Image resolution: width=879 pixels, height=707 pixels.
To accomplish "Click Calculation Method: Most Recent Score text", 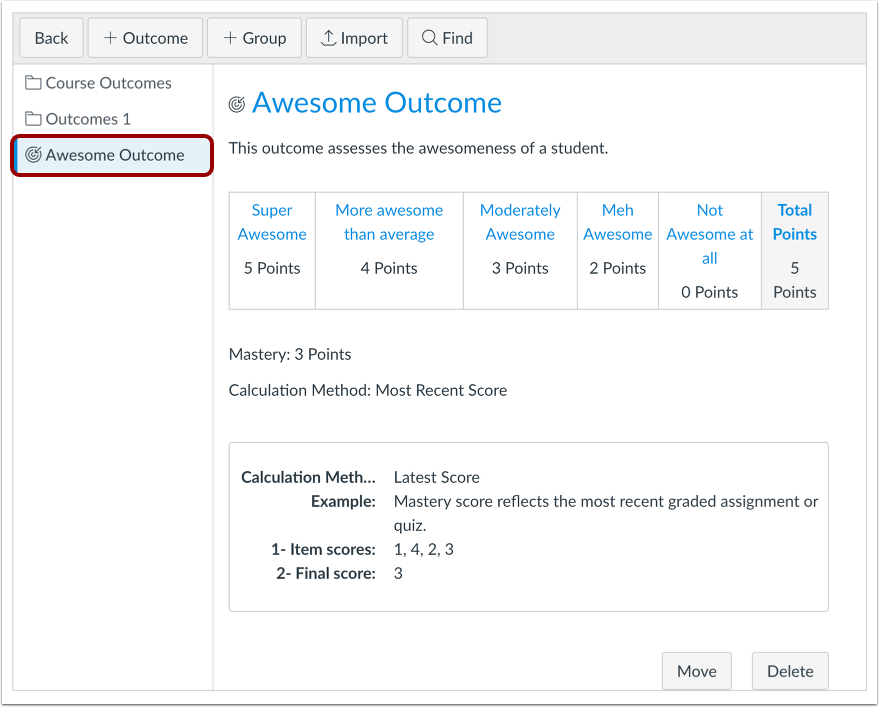I will 368,390.
